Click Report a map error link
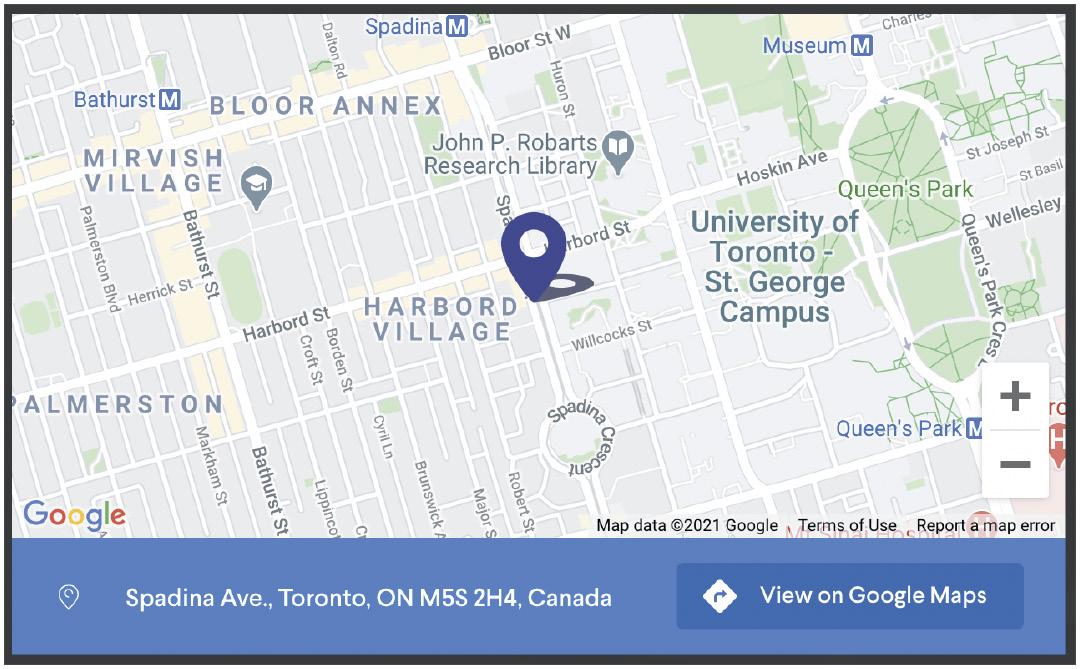 986,525
